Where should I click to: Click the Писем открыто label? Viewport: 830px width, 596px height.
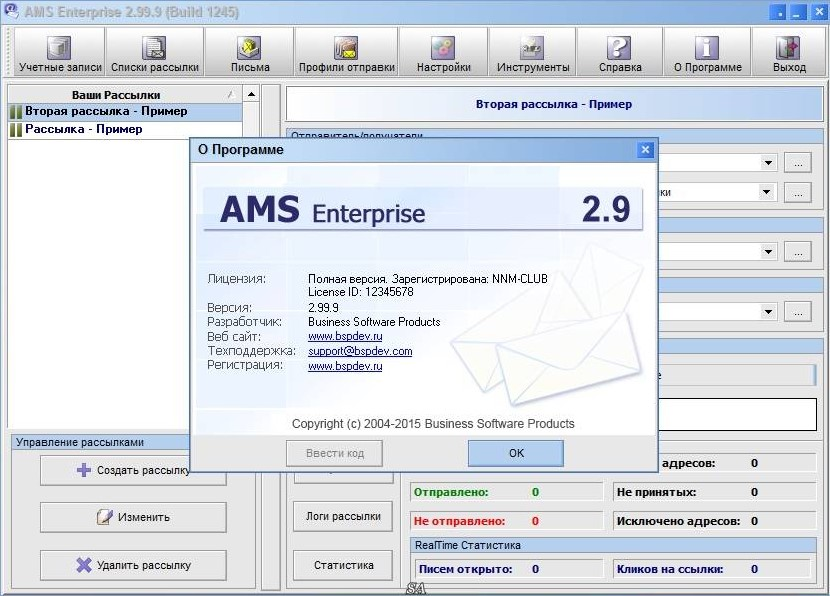click(x=465, y=570)
